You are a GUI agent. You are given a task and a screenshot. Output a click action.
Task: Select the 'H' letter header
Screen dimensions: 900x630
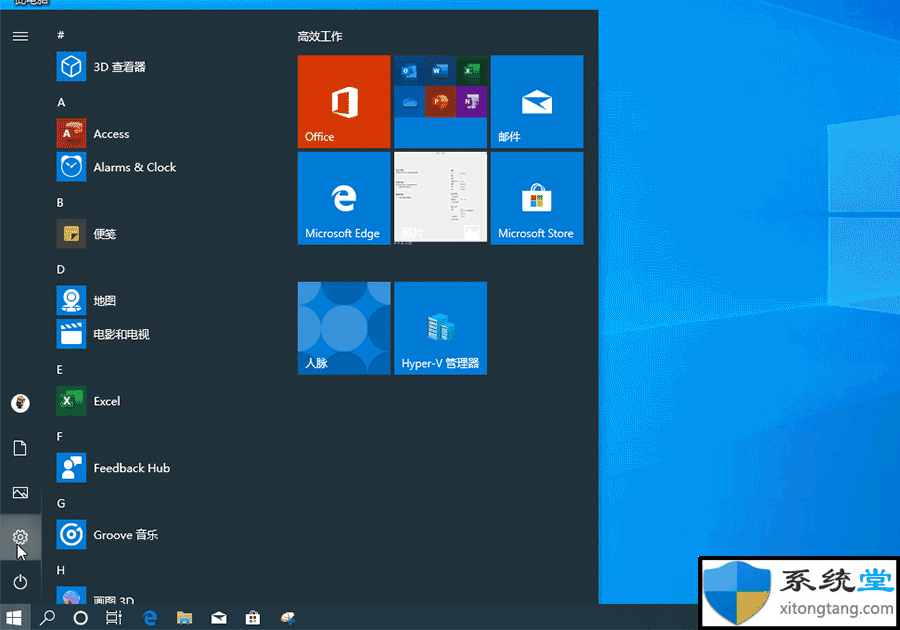pos(60,570)
